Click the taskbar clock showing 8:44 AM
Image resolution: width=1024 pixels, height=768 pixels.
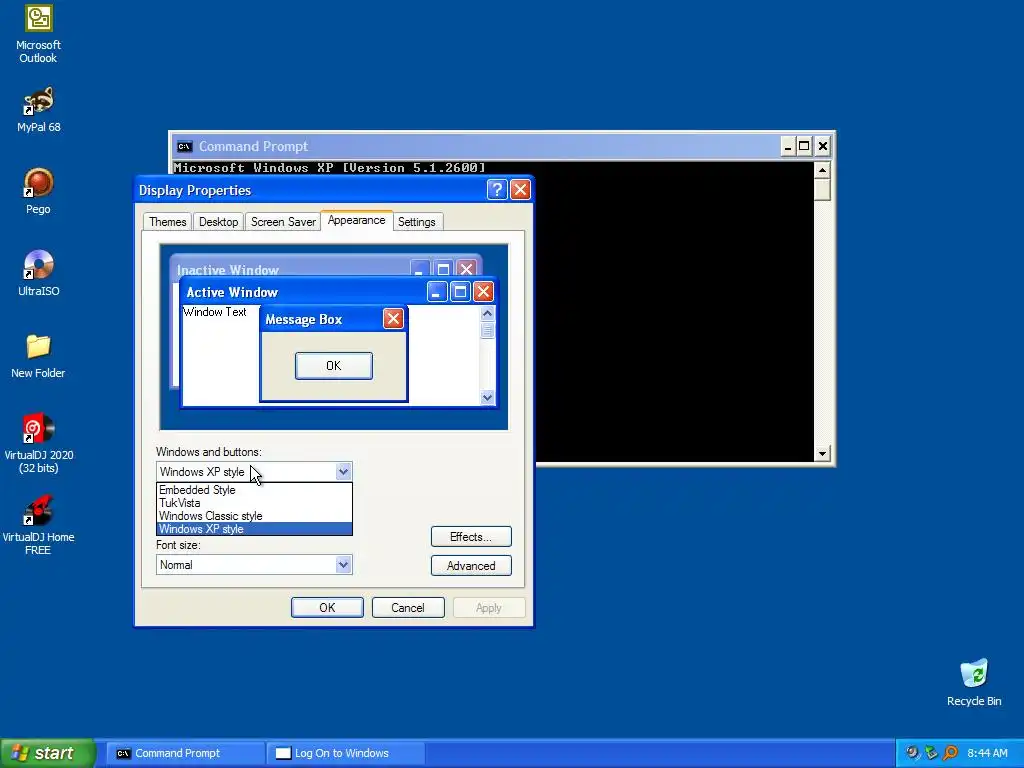click(987, 753)
